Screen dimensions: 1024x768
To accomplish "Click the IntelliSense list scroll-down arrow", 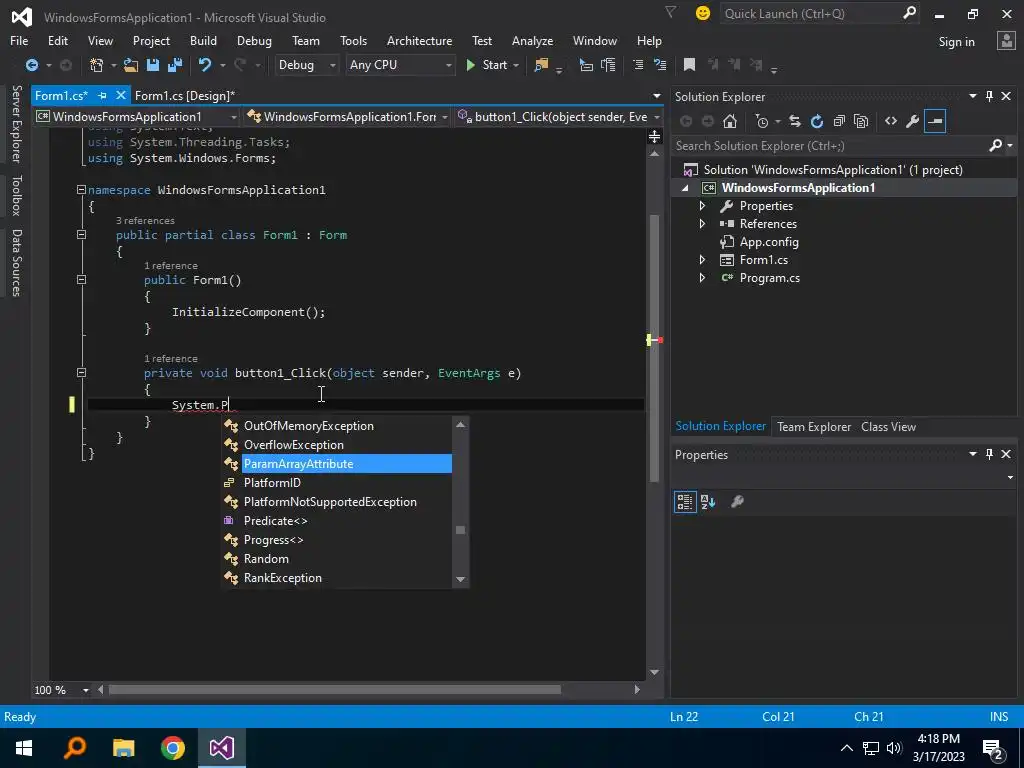I will click(x=460, y=579).
